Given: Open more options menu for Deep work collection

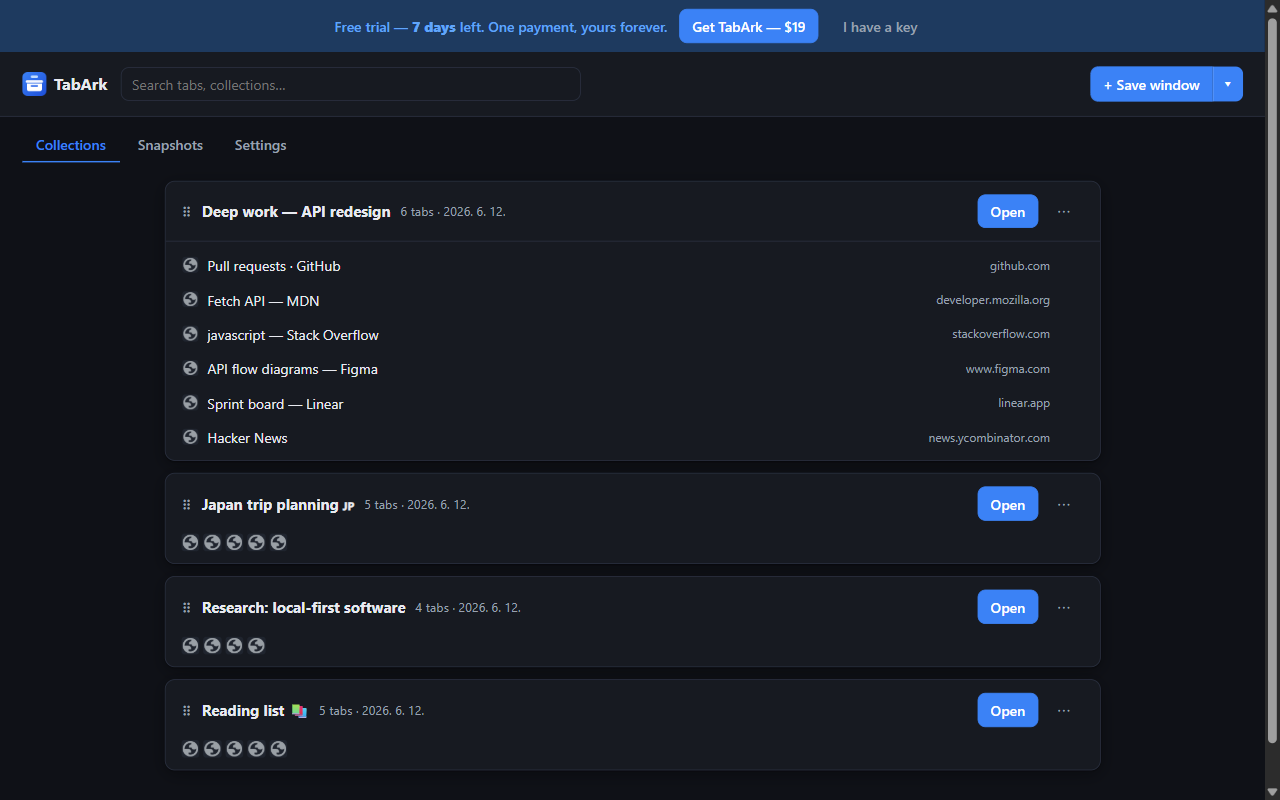Looking at the screenshot, I should point(1064,212).
